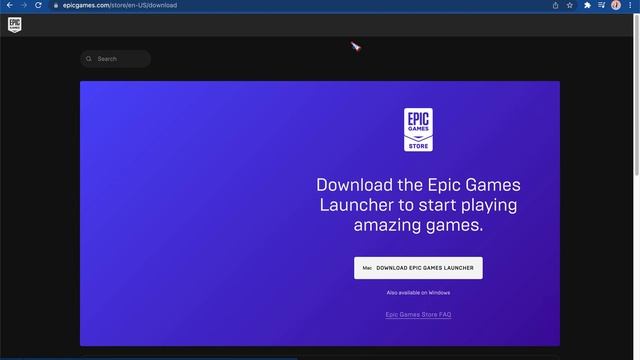Viewport: 640px width, 360px height.
Task: Open the media control queue icon
Action: pyautogui.click(x=602, y=5)
